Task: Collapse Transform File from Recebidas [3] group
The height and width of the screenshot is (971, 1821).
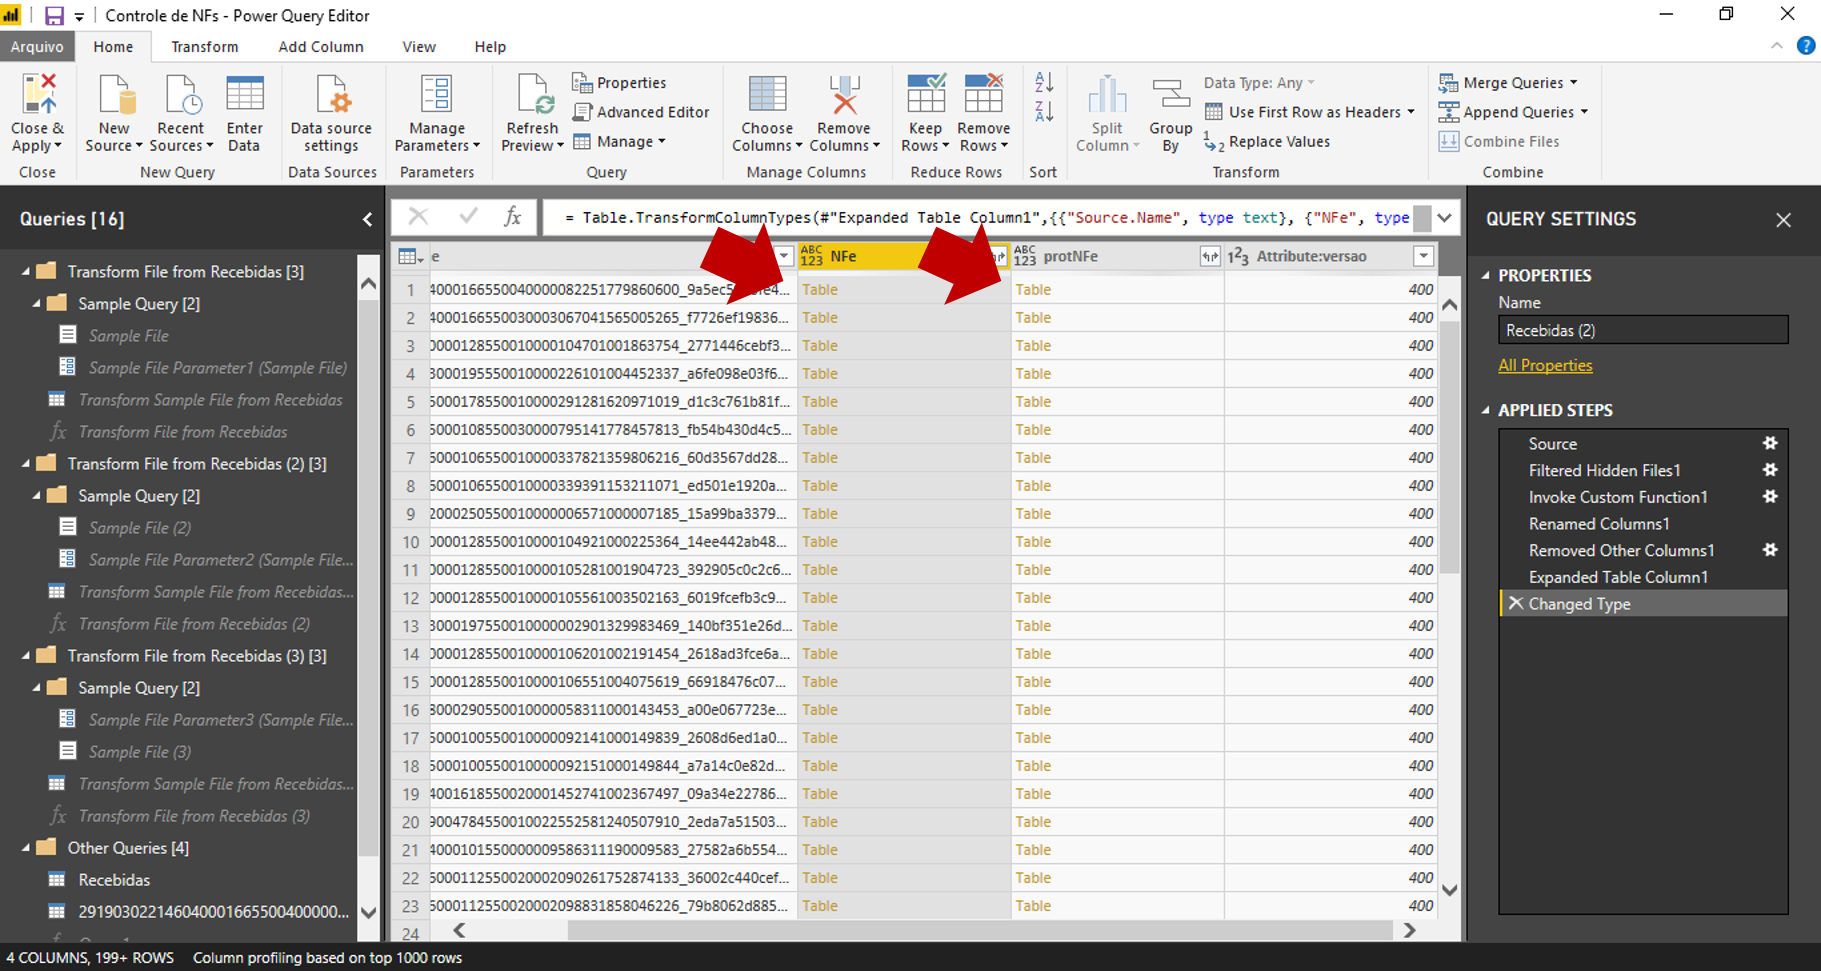Action: 26,271
